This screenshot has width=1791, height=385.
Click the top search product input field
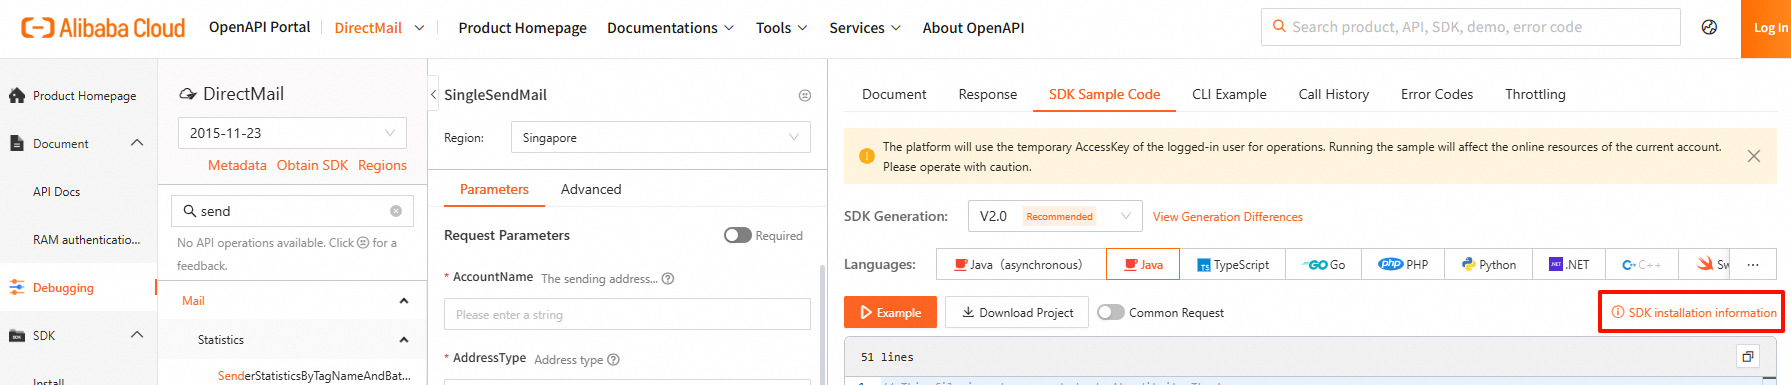tap(1471, 27)
